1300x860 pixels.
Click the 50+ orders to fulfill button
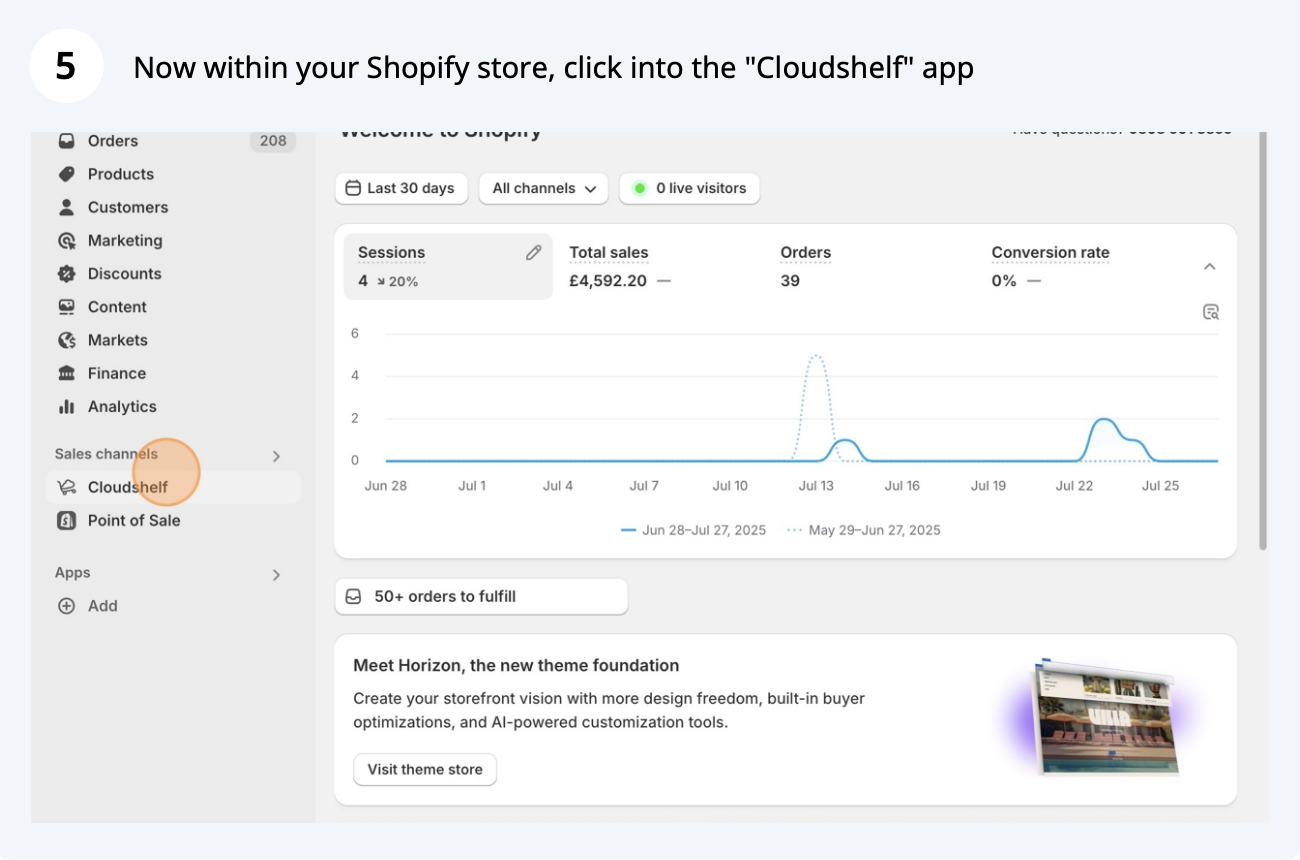pyautogui.click(x=482, y=596)
